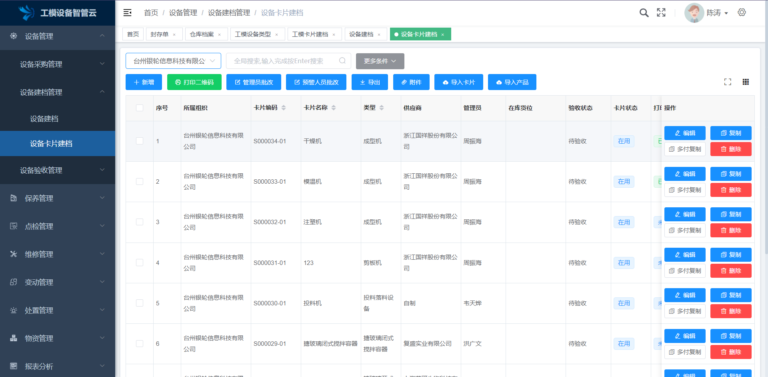Viewport: 768px width, 377px height.
Task: Click the 保养管理 sidebar icon
Action: coord(14,198)
